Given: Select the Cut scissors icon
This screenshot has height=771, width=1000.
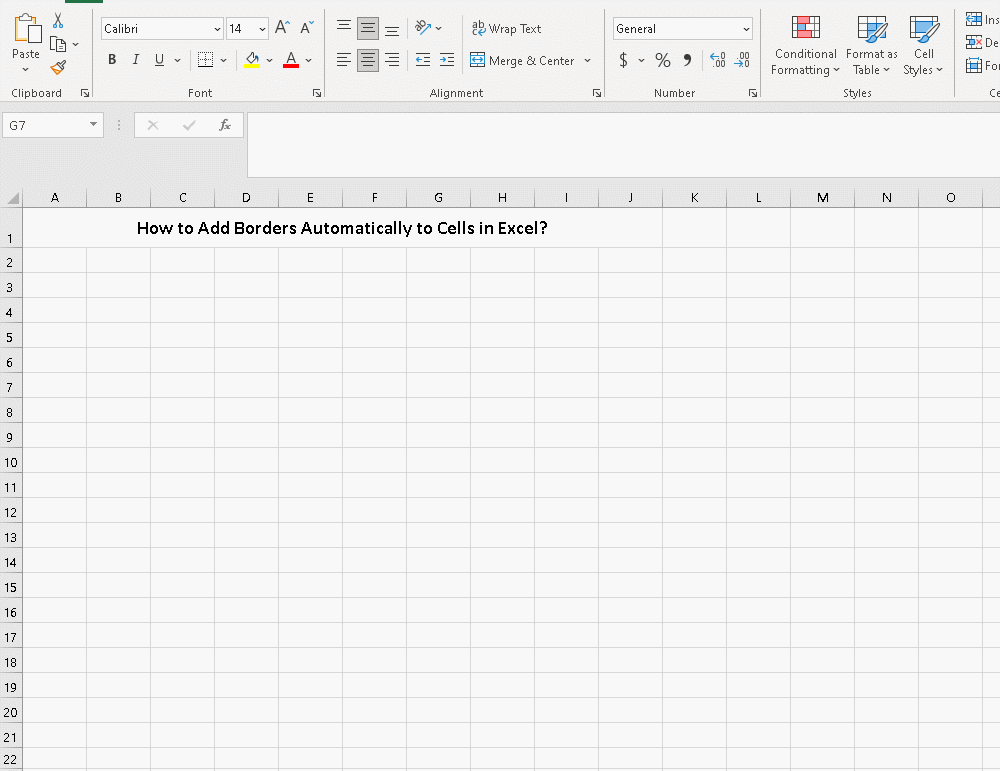Looking at the screenshot, I should point(57,19).
